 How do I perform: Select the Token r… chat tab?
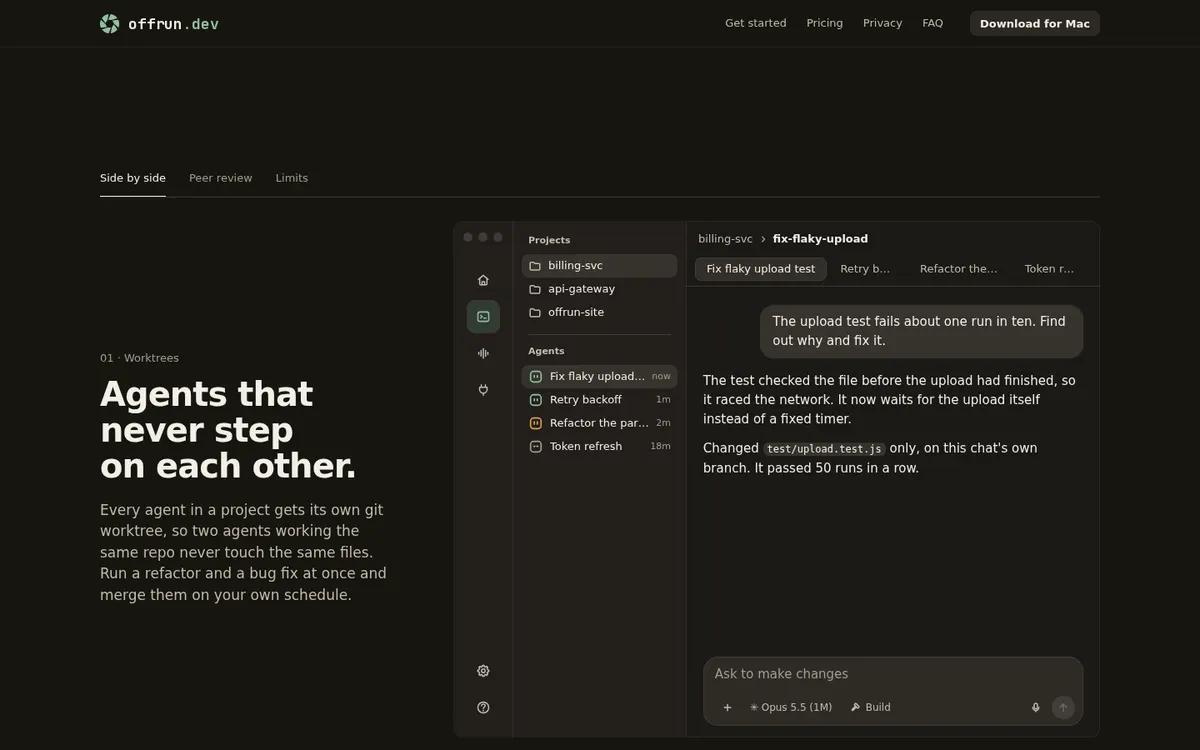point(1049,269)
